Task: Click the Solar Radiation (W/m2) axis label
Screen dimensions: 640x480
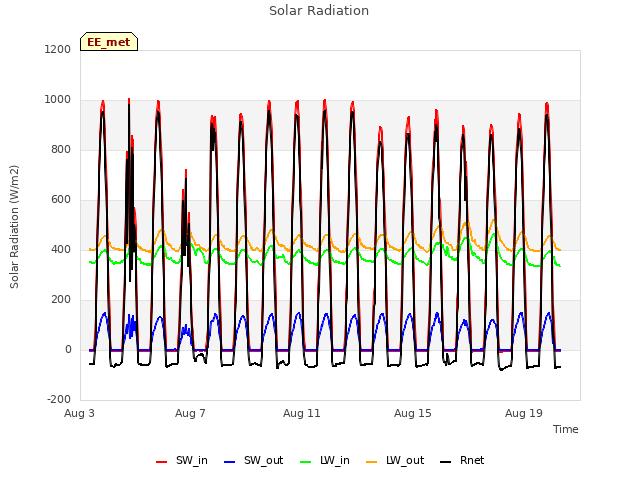Action: (x=14, y=227)
